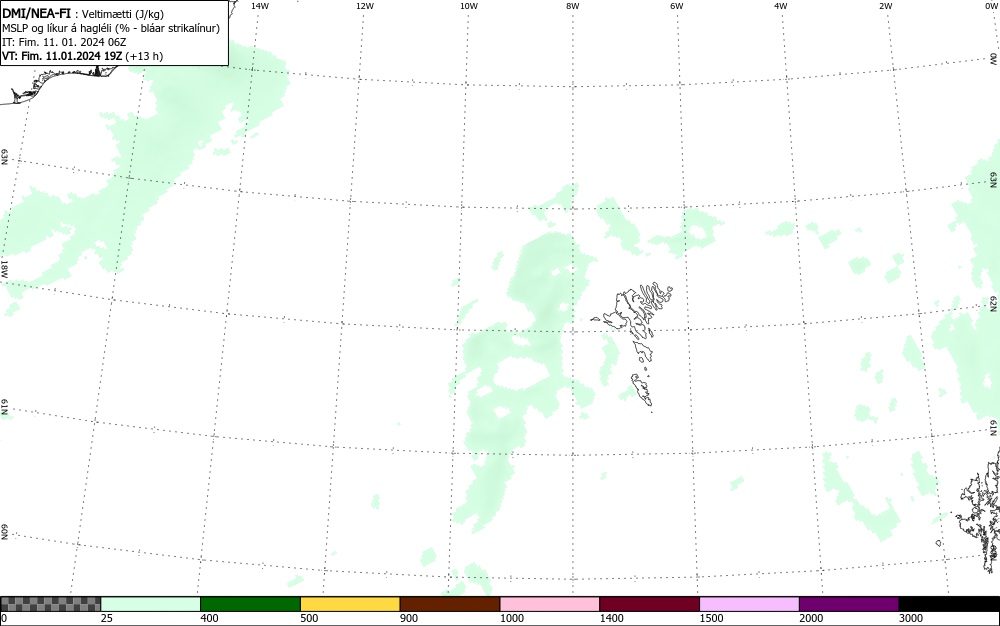Click the light green 25-400 legend swatch
The height and width of the screenshot is (626, 1000).
point(151,604)
